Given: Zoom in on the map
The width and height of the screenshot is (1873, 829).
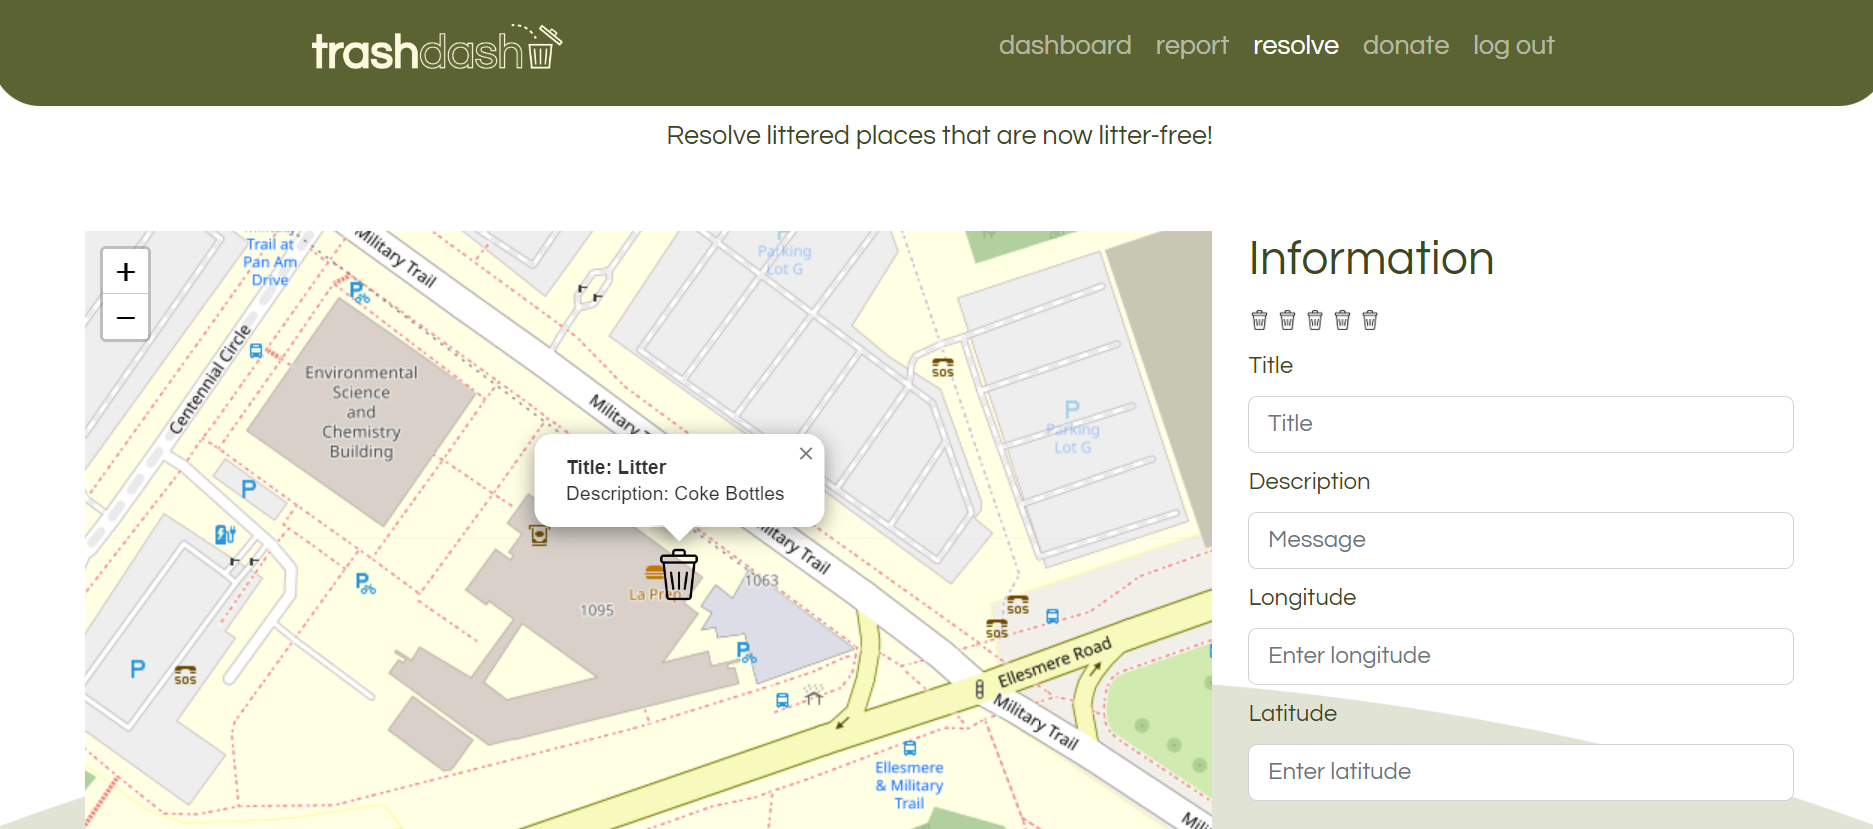Looking at the screenshot, I should (126, 271).
